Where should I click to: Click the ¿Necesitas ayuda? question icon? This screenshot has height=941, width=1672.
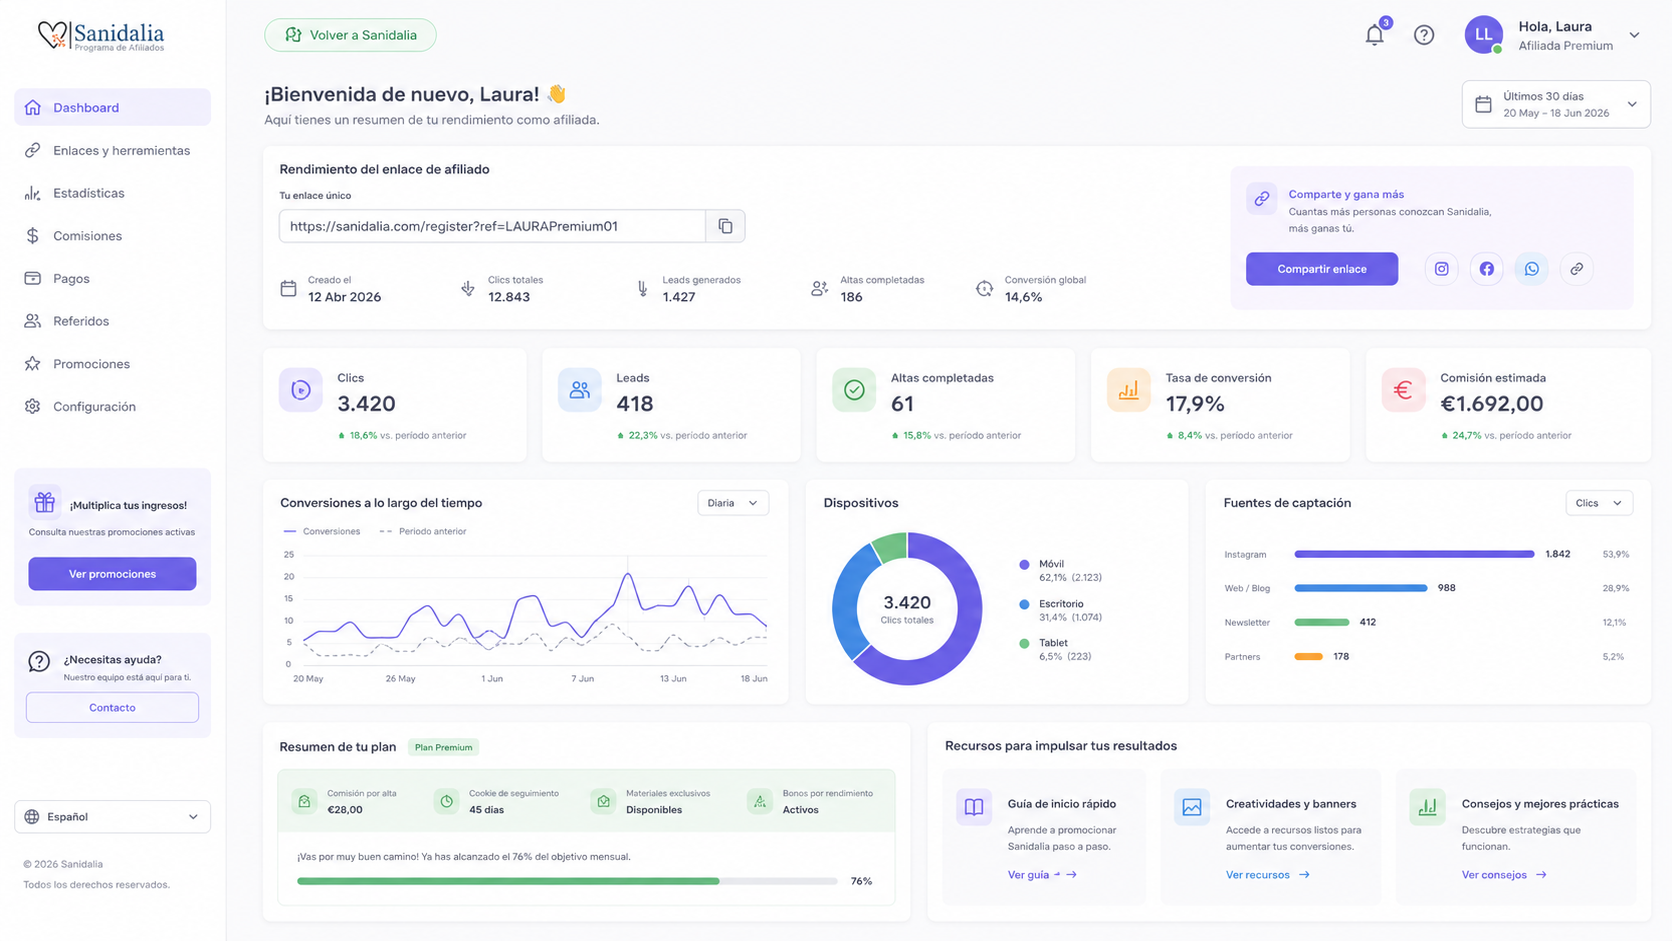39,661
